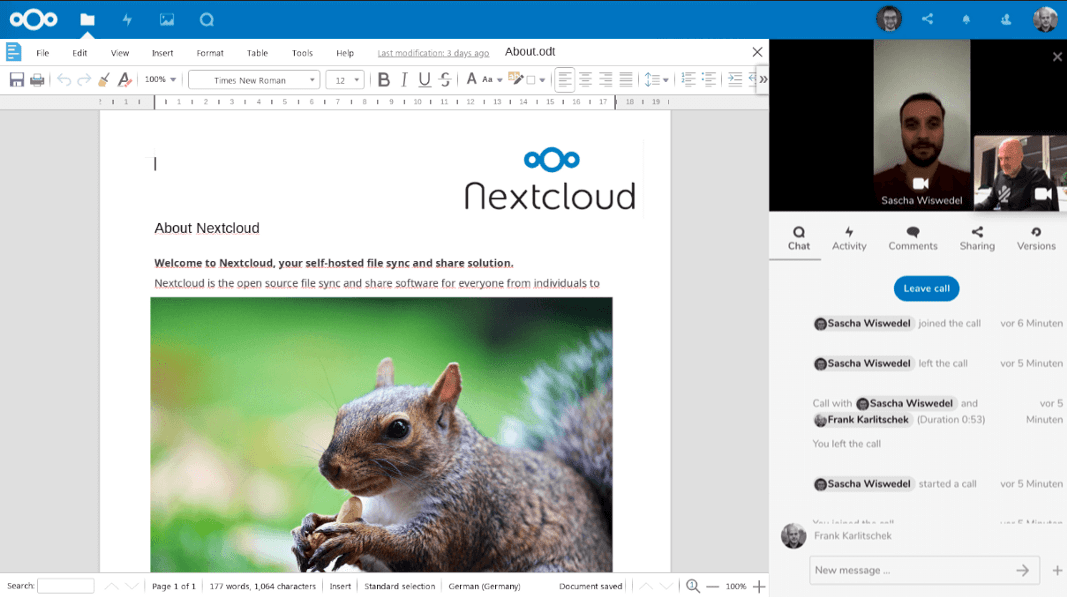
Task: Switch to the Comments tab
Action: 913,239
